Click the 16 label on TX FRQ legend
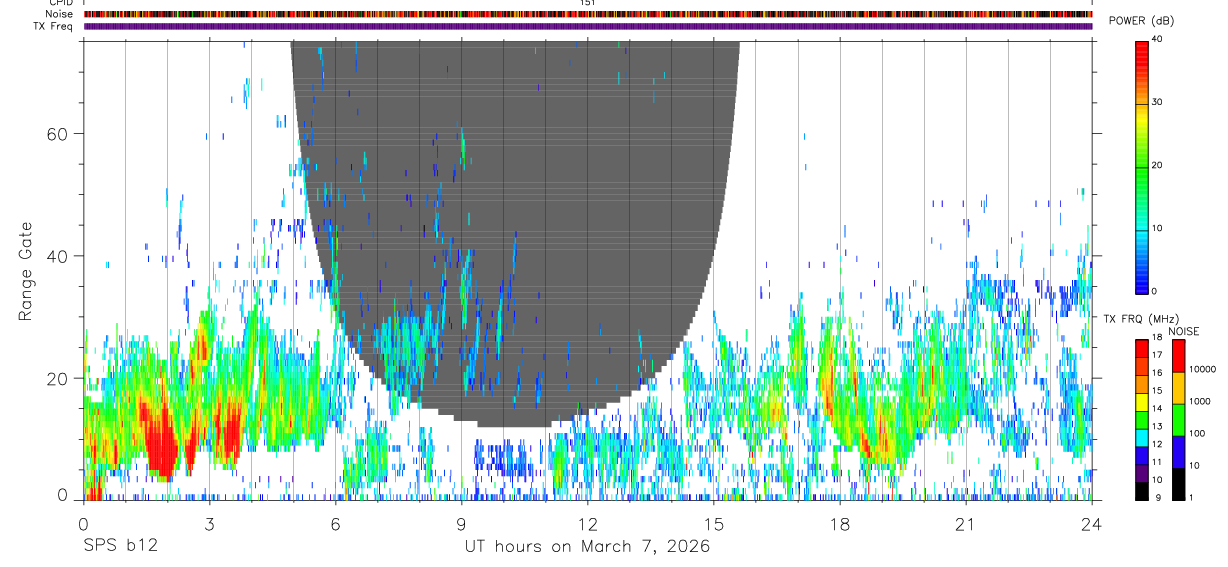Viewport: 1228px width, 567px height. coord(1157,371)
